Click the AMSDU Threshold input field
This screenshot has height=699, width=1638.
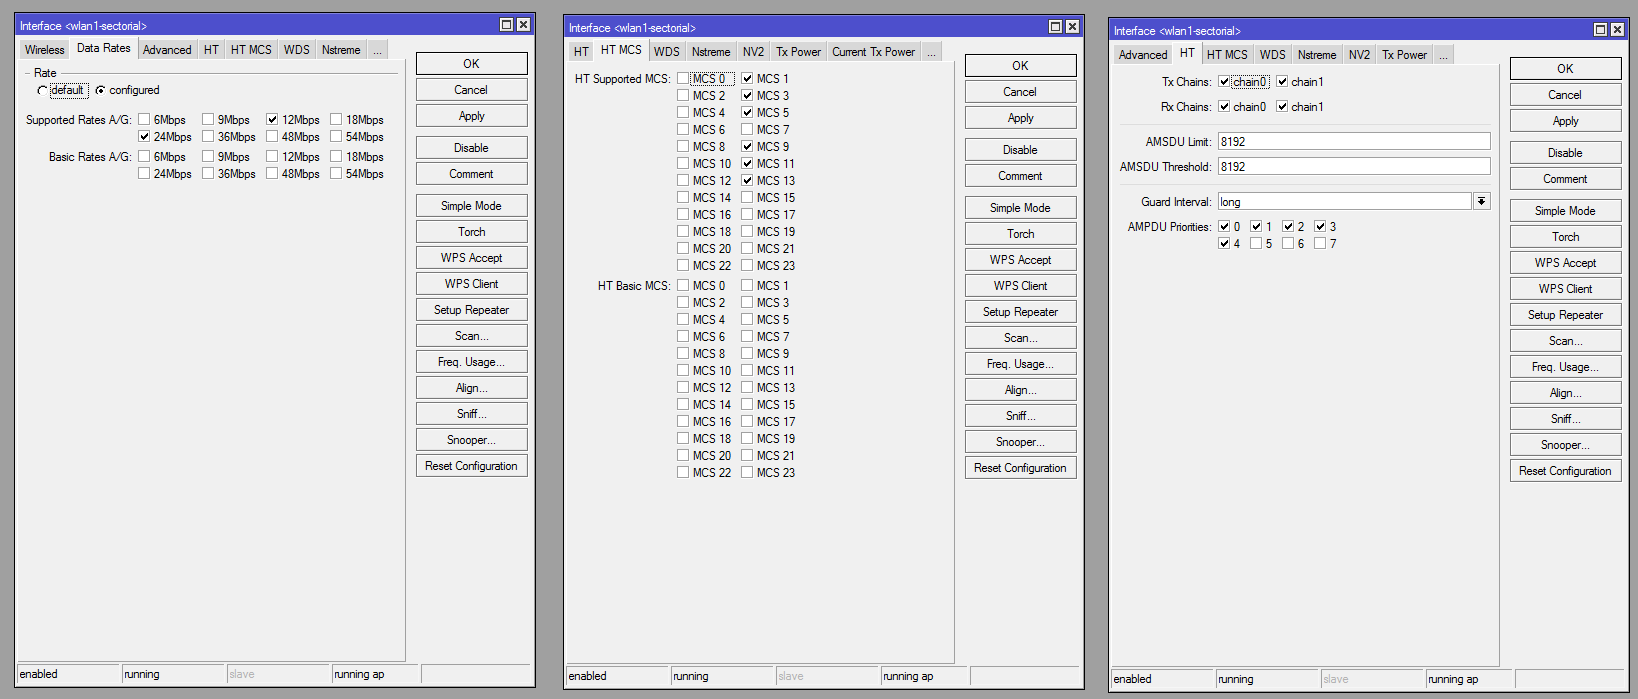pyautogui.click(x=1354, y=166)
